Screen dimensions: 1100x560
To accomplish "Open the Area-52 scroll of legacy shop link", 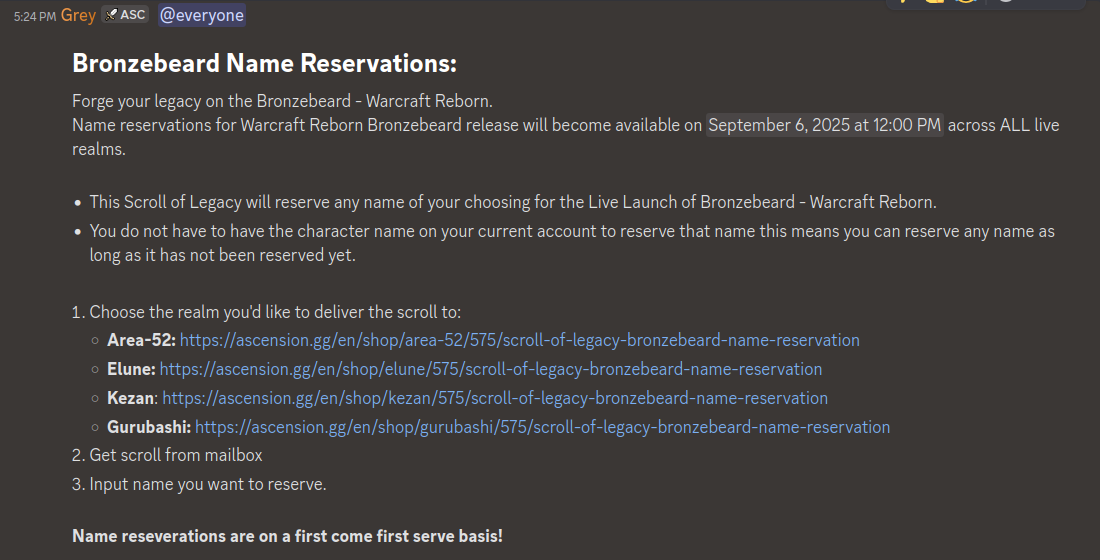I will tap(519, 340).
